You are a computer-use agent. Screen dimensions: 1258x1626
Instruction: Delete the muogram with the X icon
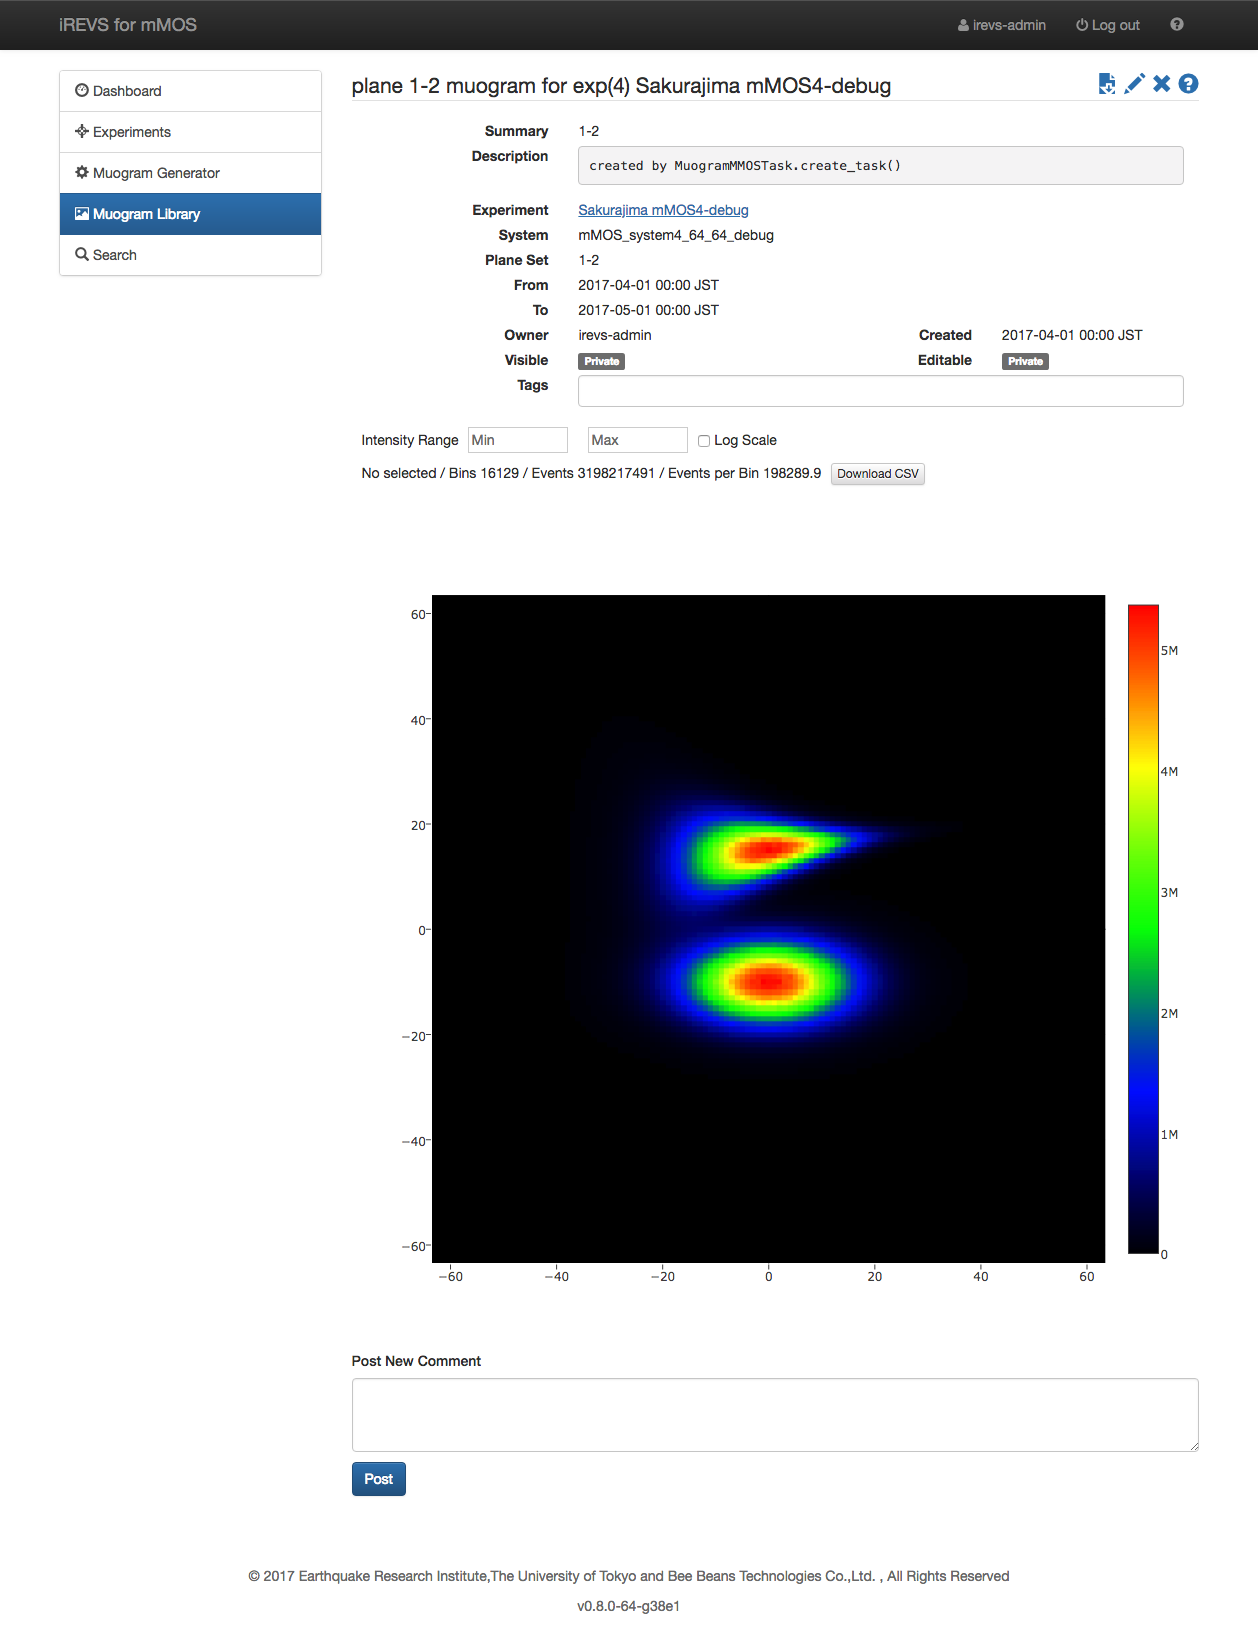point(1161,85)
